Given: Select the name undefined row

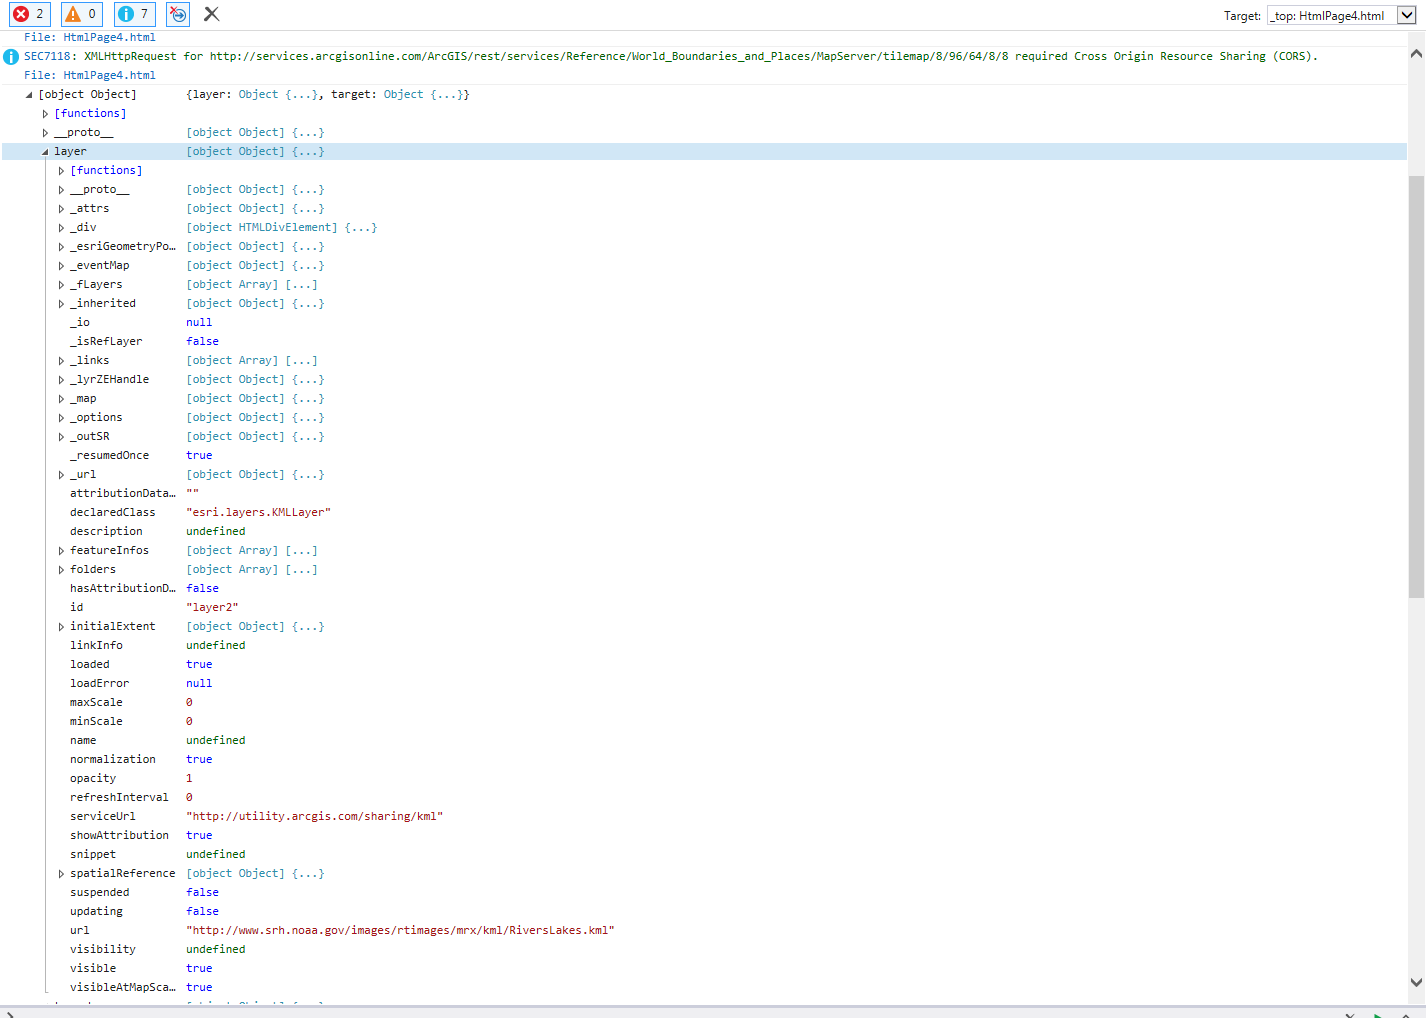Looking at the screenshot, I should tap(704, 740).
